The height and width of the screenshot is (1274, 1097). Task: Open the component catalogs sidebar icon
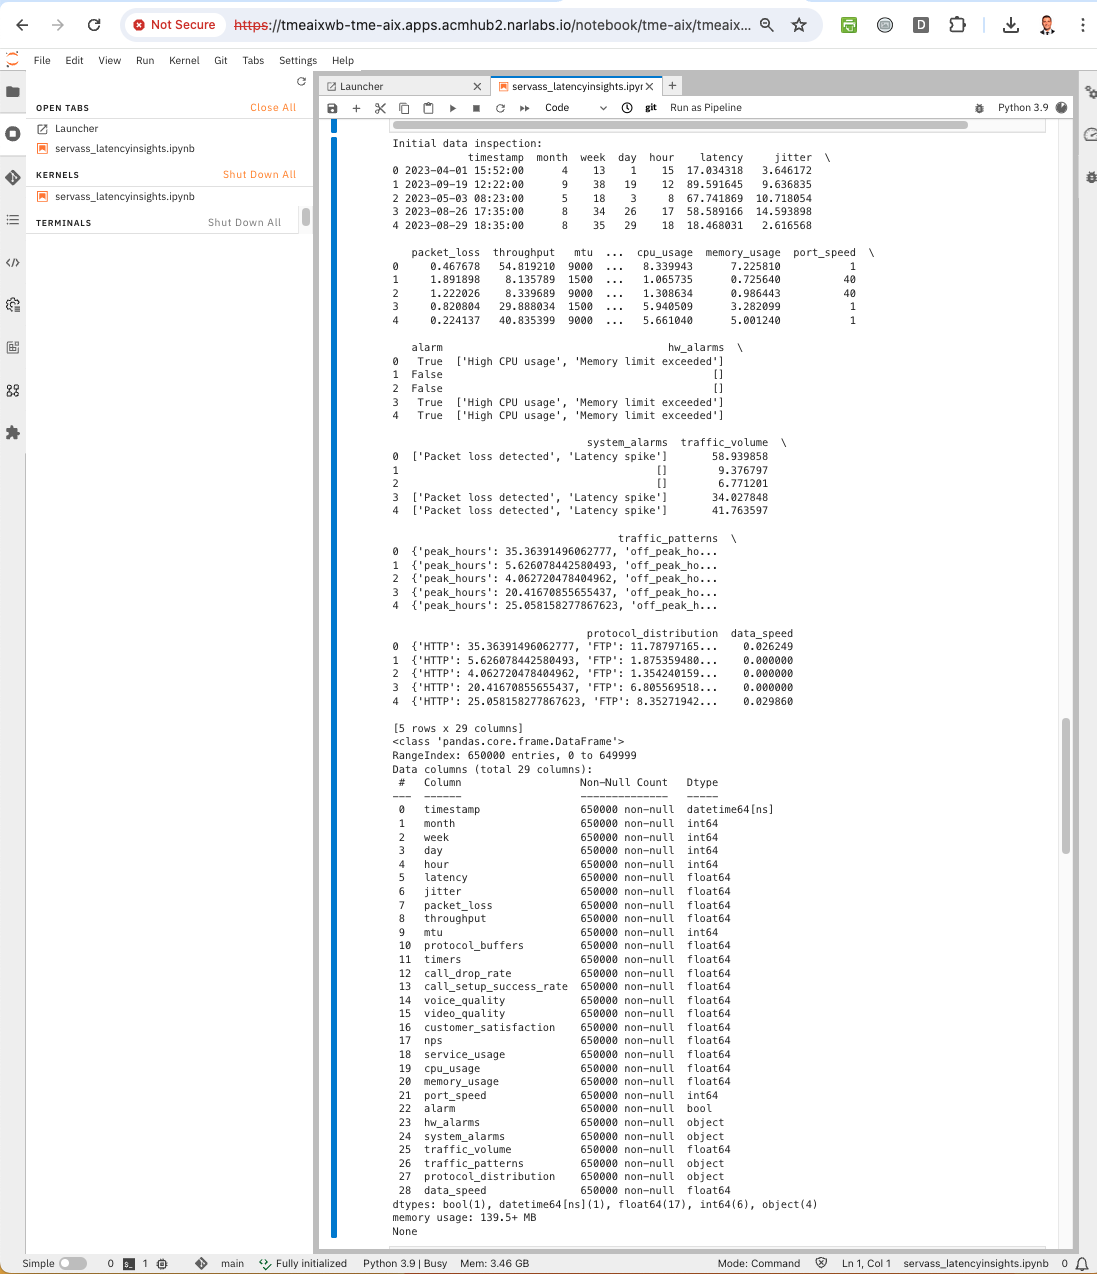pyautogui.click(x=13, y=391)
